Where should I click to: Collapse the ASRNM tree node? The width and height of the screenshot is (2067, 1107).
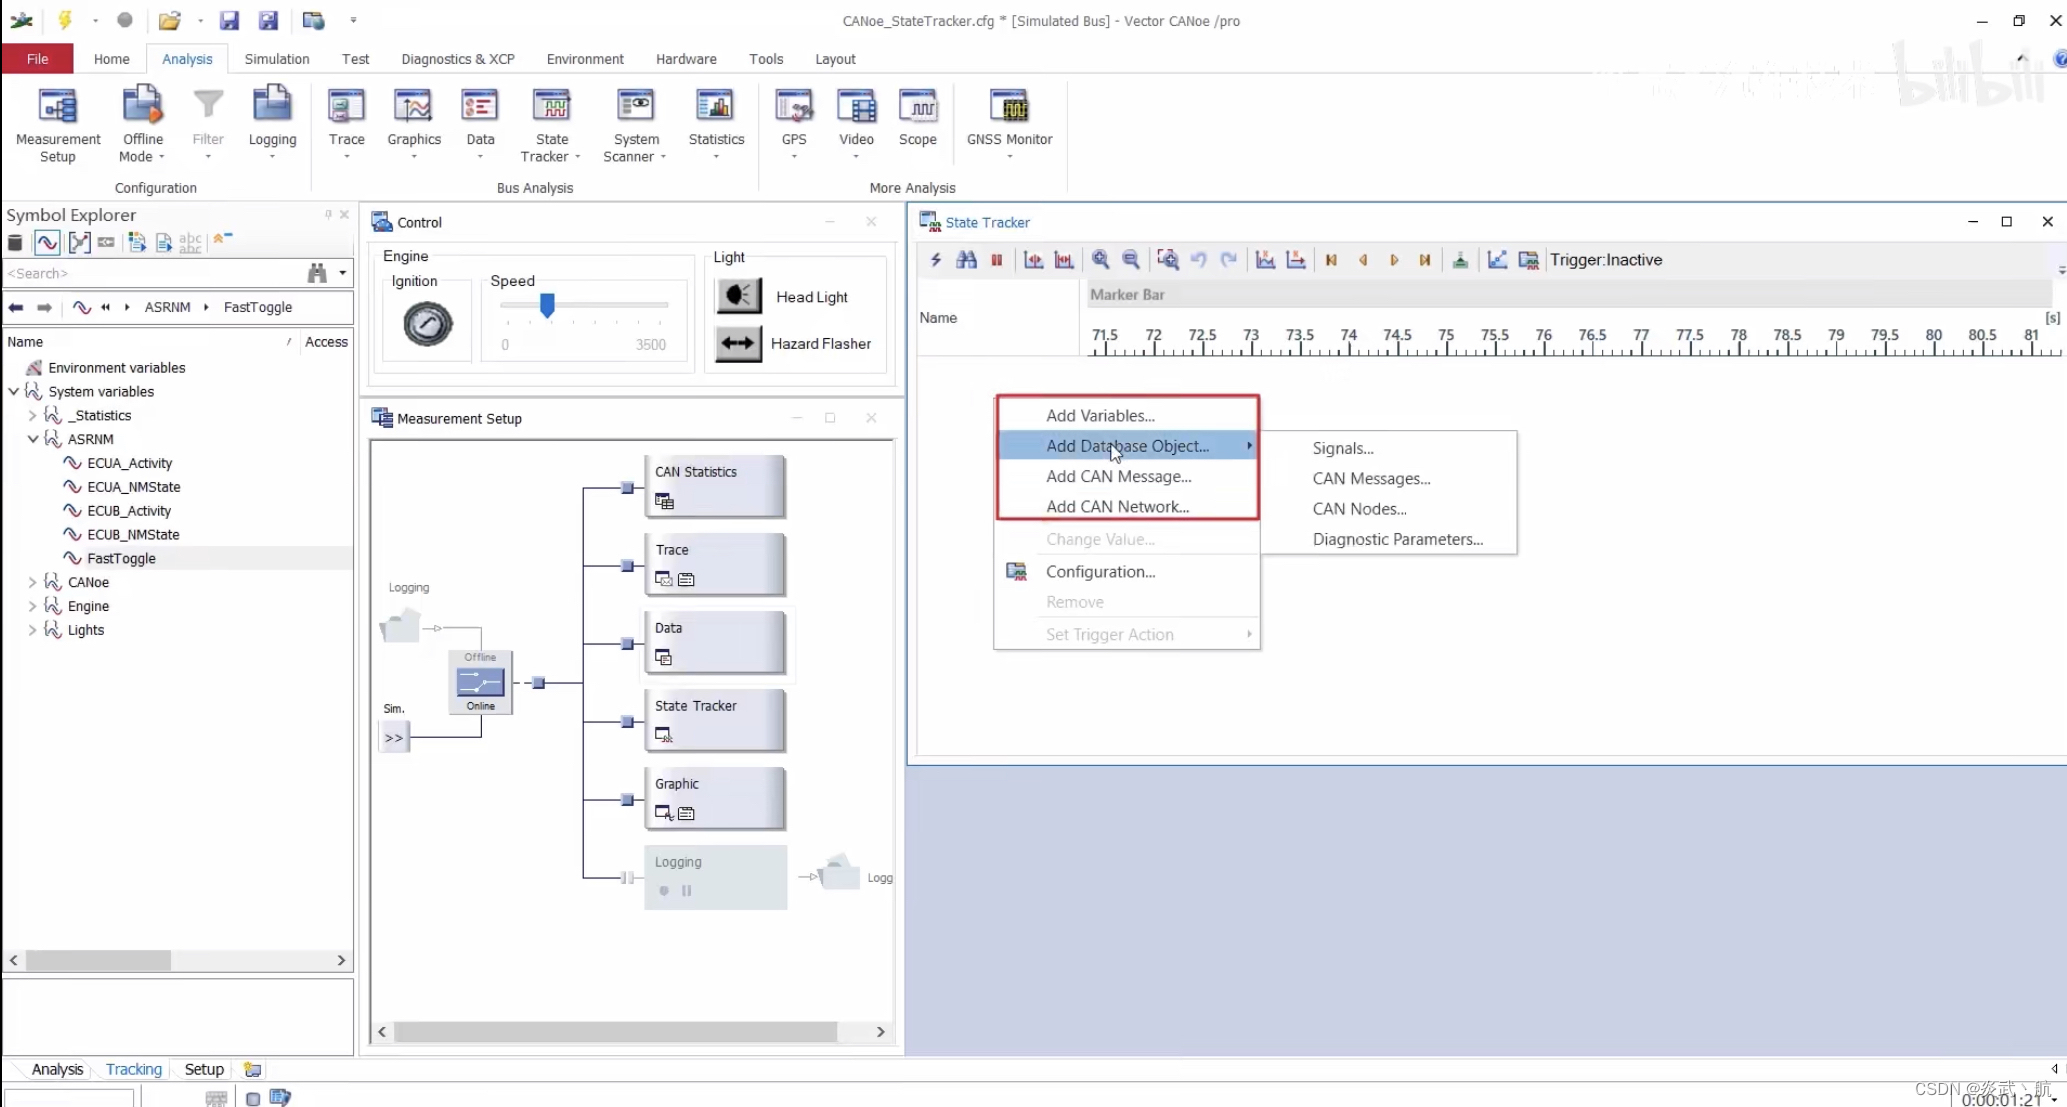point(33,439)
